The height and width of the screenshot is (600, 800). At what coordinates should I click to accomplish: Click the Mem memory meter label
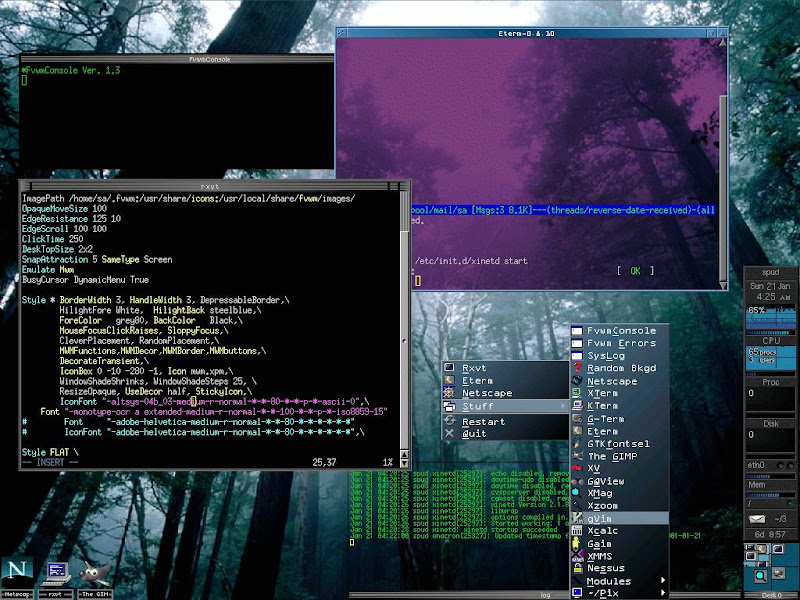coord(757,485)
